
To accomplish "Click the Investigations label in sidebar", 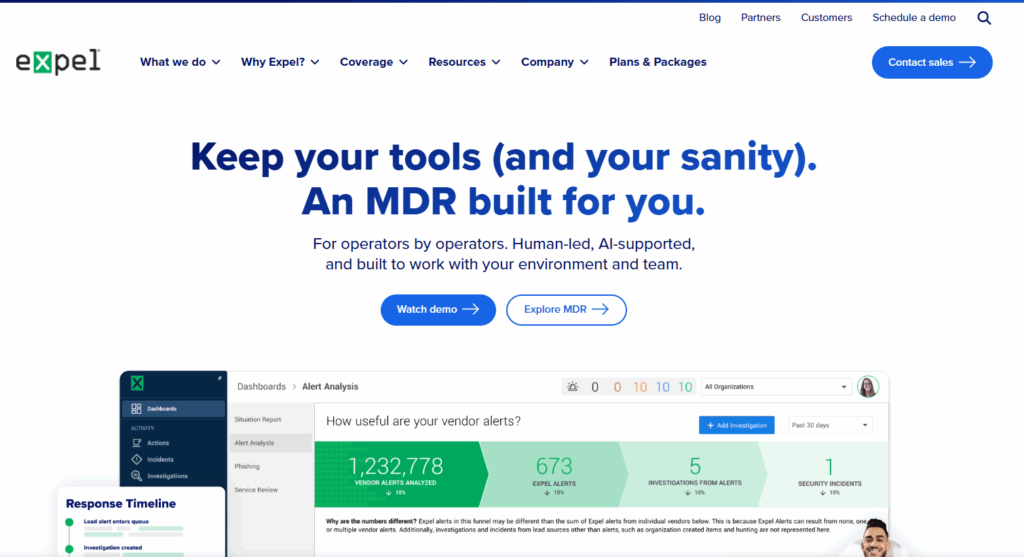I will (x=167, y=476).
